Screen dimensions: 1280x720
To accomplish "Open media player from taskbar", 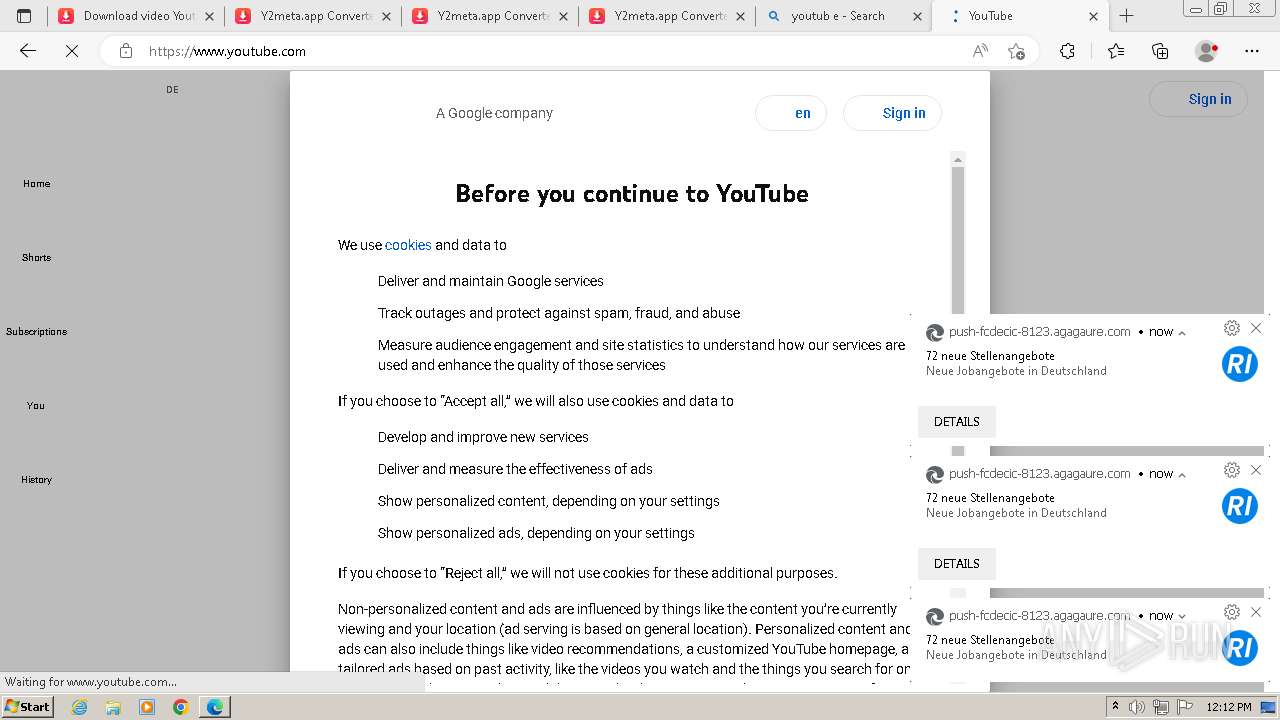I will [147, 707].
